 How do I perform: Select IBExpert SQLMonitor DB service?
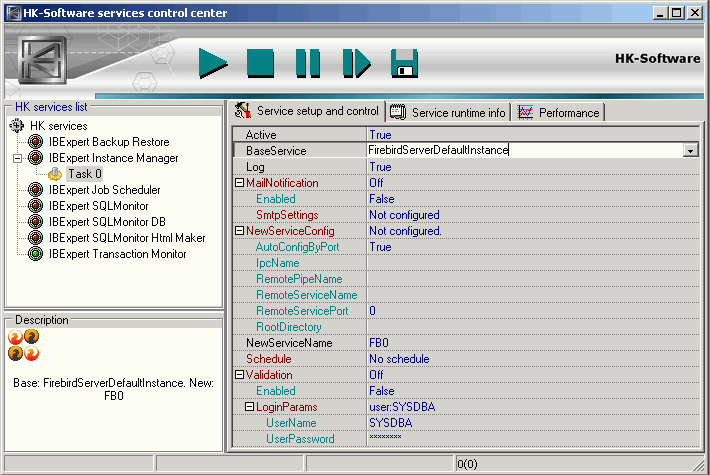point(107,222)
